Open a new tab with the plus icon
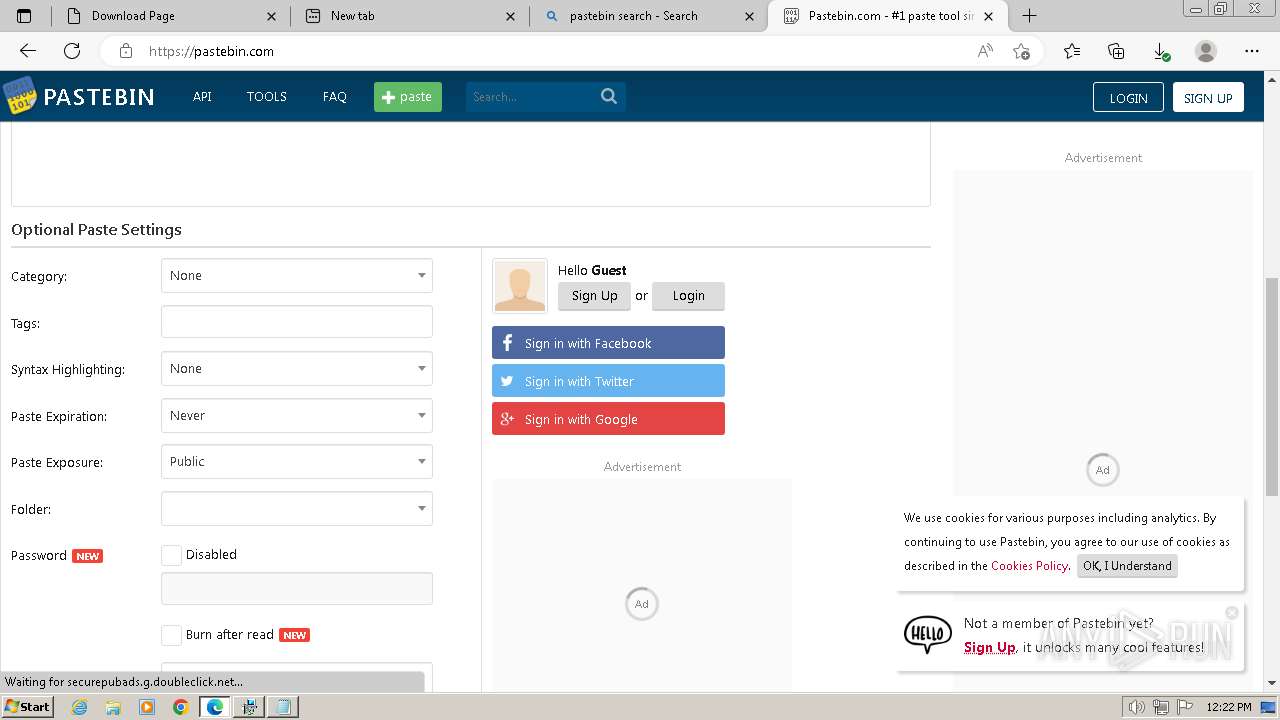The image size is (1280, 720). (1029, 15)
